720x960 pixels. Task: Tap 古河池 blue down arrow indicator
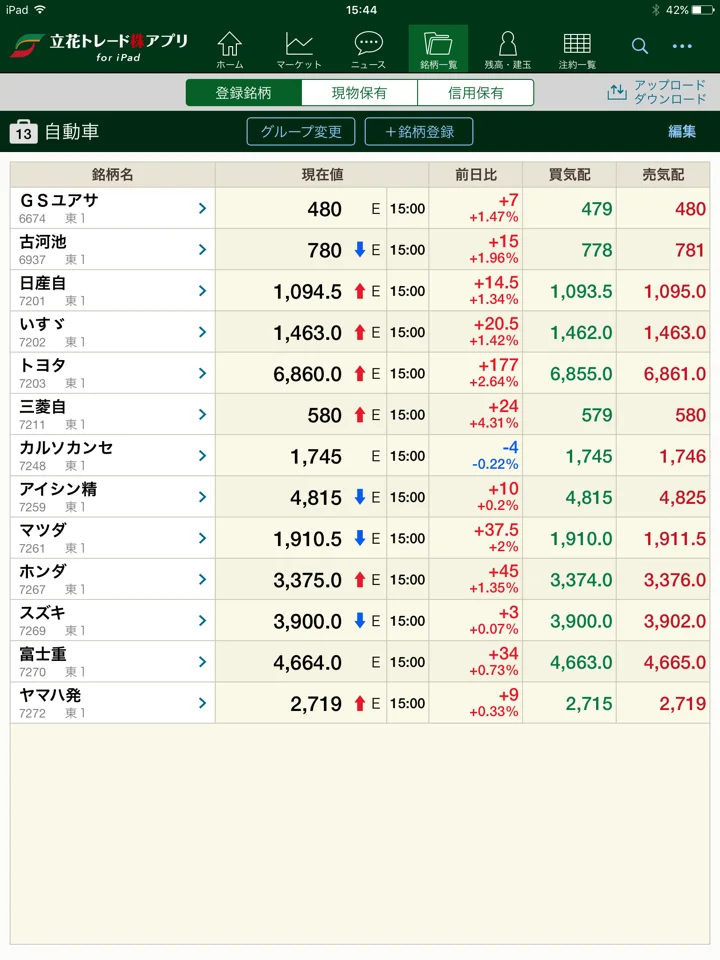360,249
